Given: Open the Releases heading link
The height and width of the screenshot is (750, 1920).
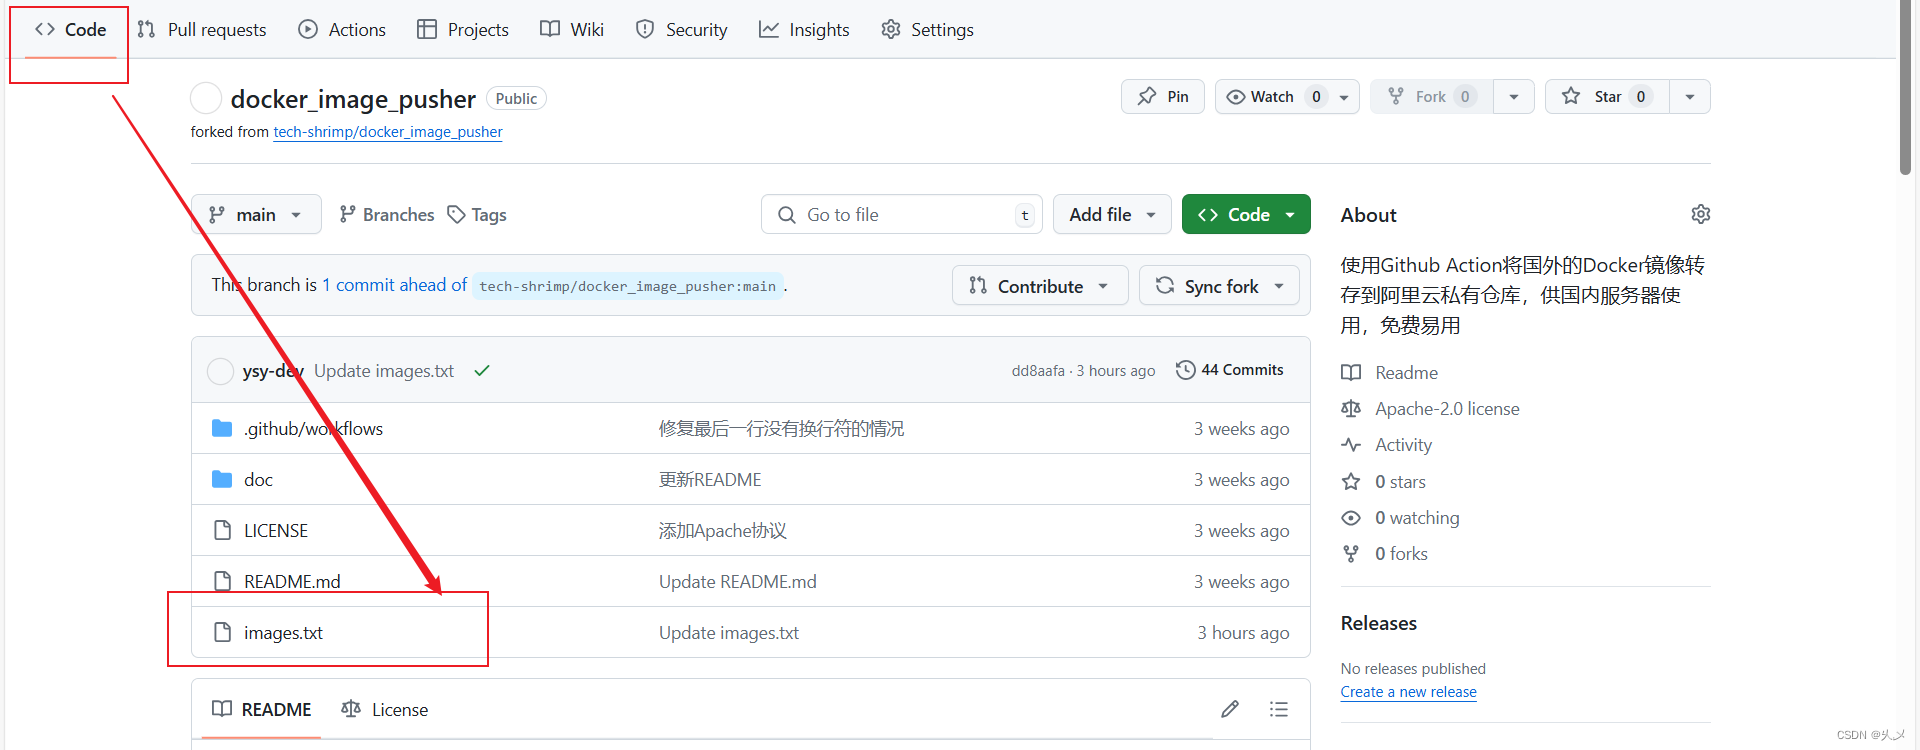Looking at the screenshot, I should (1379, 623).
